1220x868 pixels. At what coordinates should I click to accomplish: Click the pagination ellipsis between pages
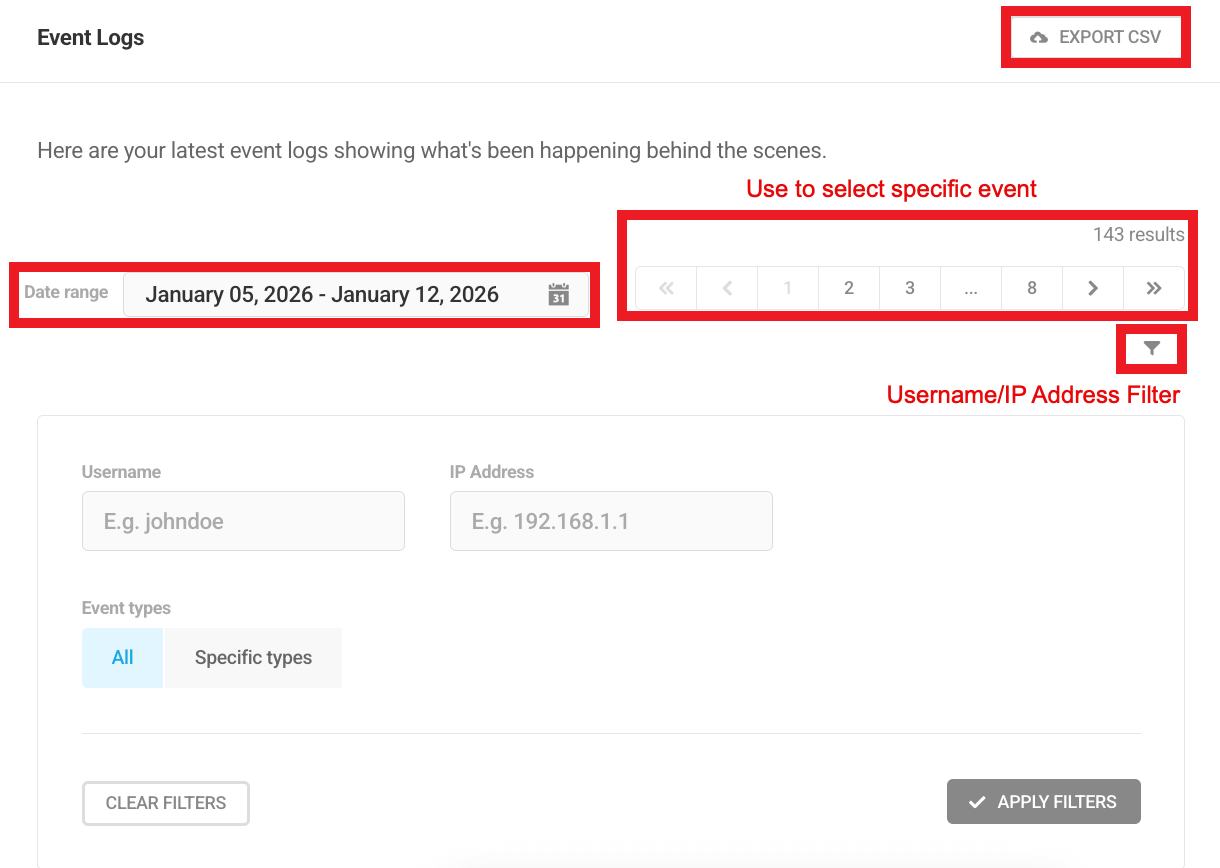tap(970, 288)
